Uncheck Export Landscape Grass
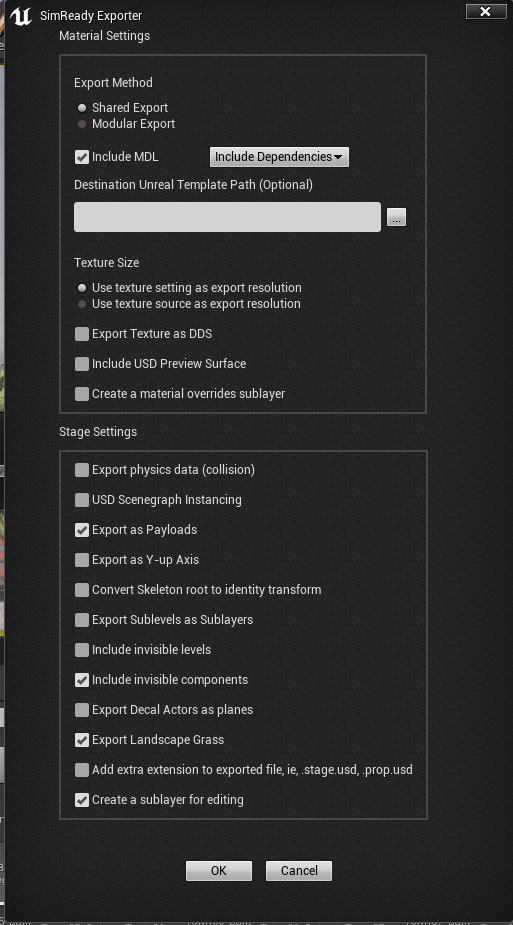513x925 pixels. click(x=82, y=740)
